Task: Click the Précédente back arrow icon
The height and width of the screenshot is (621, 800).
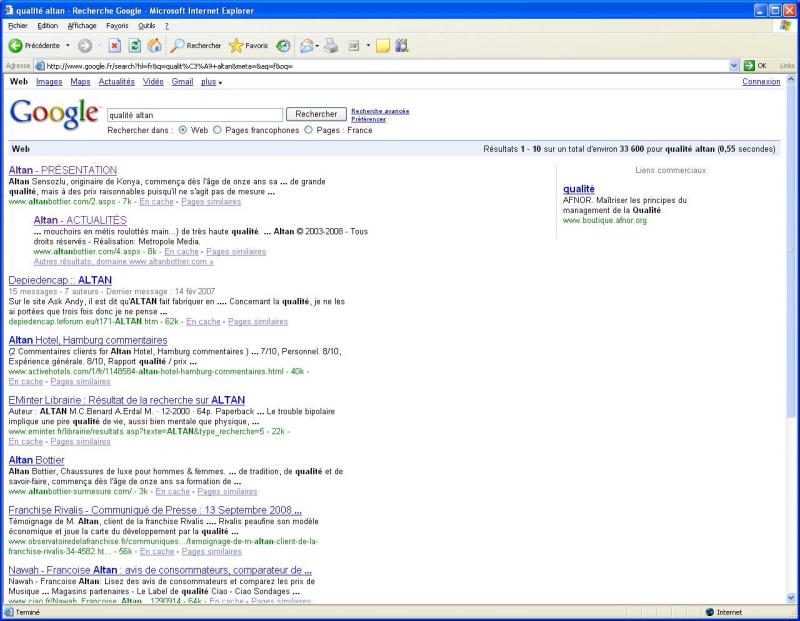Action: coord(15,45)
